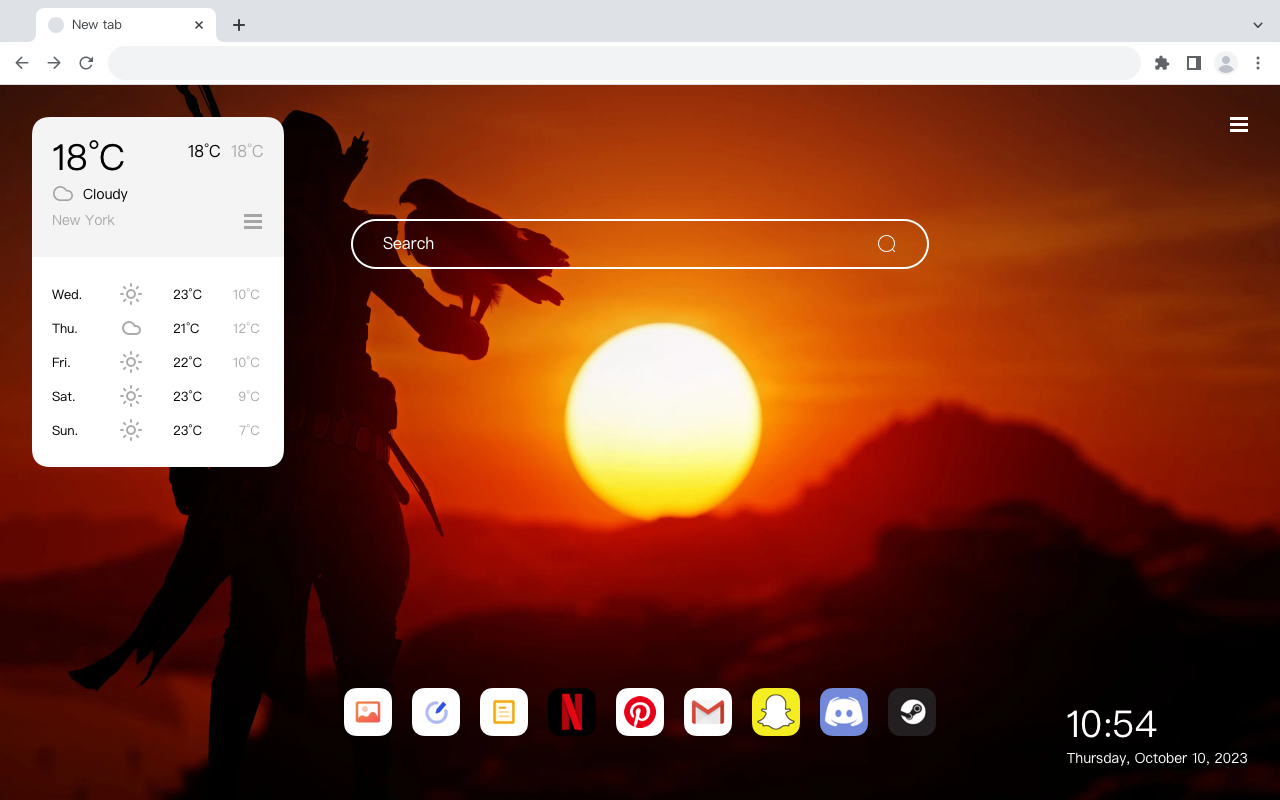The width and height of the screenshot is (1280, 800).
Task: Select the Fri. forecast day label
Action: click(x=61, y=362)
